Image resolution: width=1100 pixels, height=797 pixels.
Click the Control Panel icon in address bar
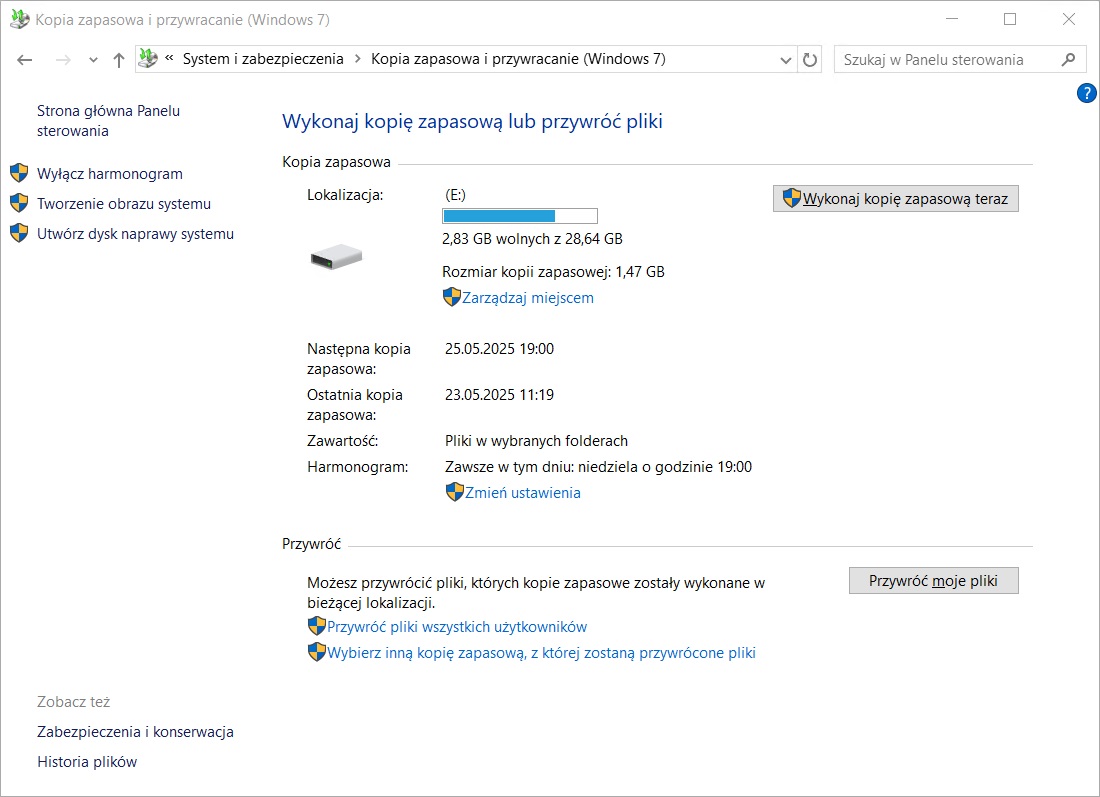[149, 59]
